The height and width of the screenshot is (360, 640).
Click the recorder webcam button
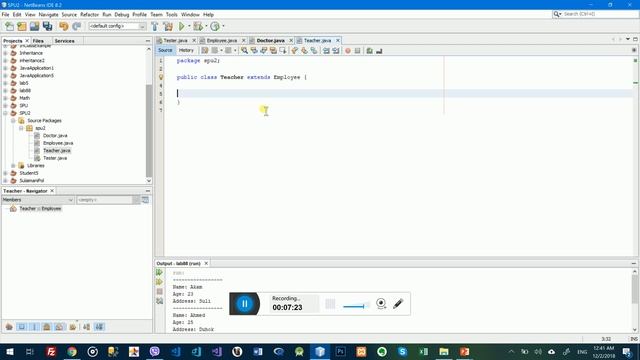(381, 303)
